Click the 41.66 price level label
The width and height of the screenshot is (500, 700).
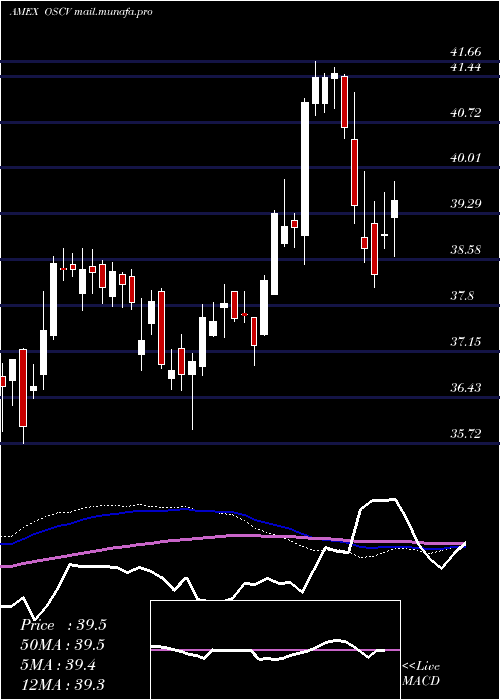pos(466,52)
